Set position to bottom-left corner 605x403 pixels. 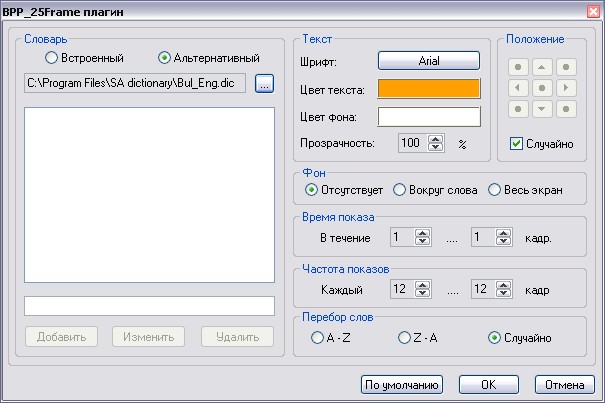point(518,109)
